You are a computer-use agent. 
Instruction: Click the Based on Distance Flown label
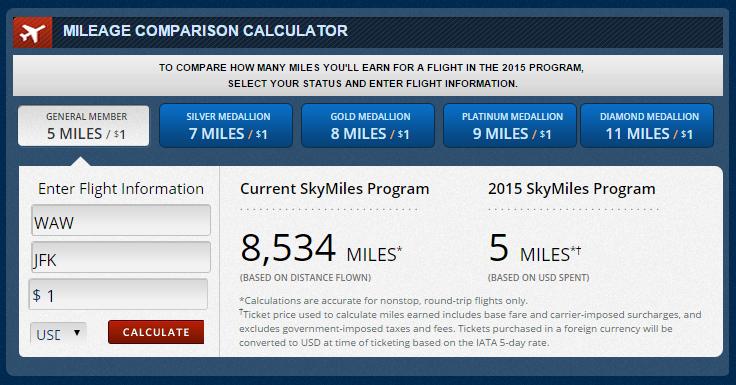(x=305, y=277)
